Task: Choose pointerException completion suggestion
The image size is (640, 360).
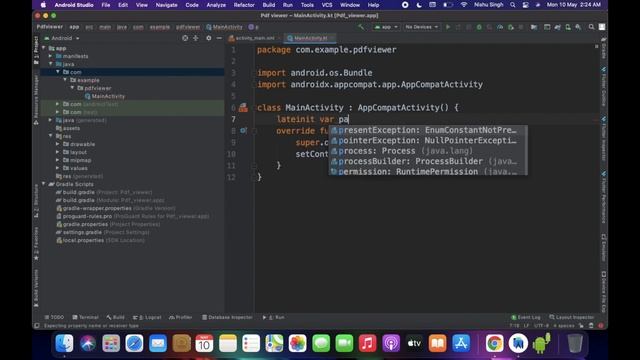Action: pyautogui.click(x=428, y=140)
